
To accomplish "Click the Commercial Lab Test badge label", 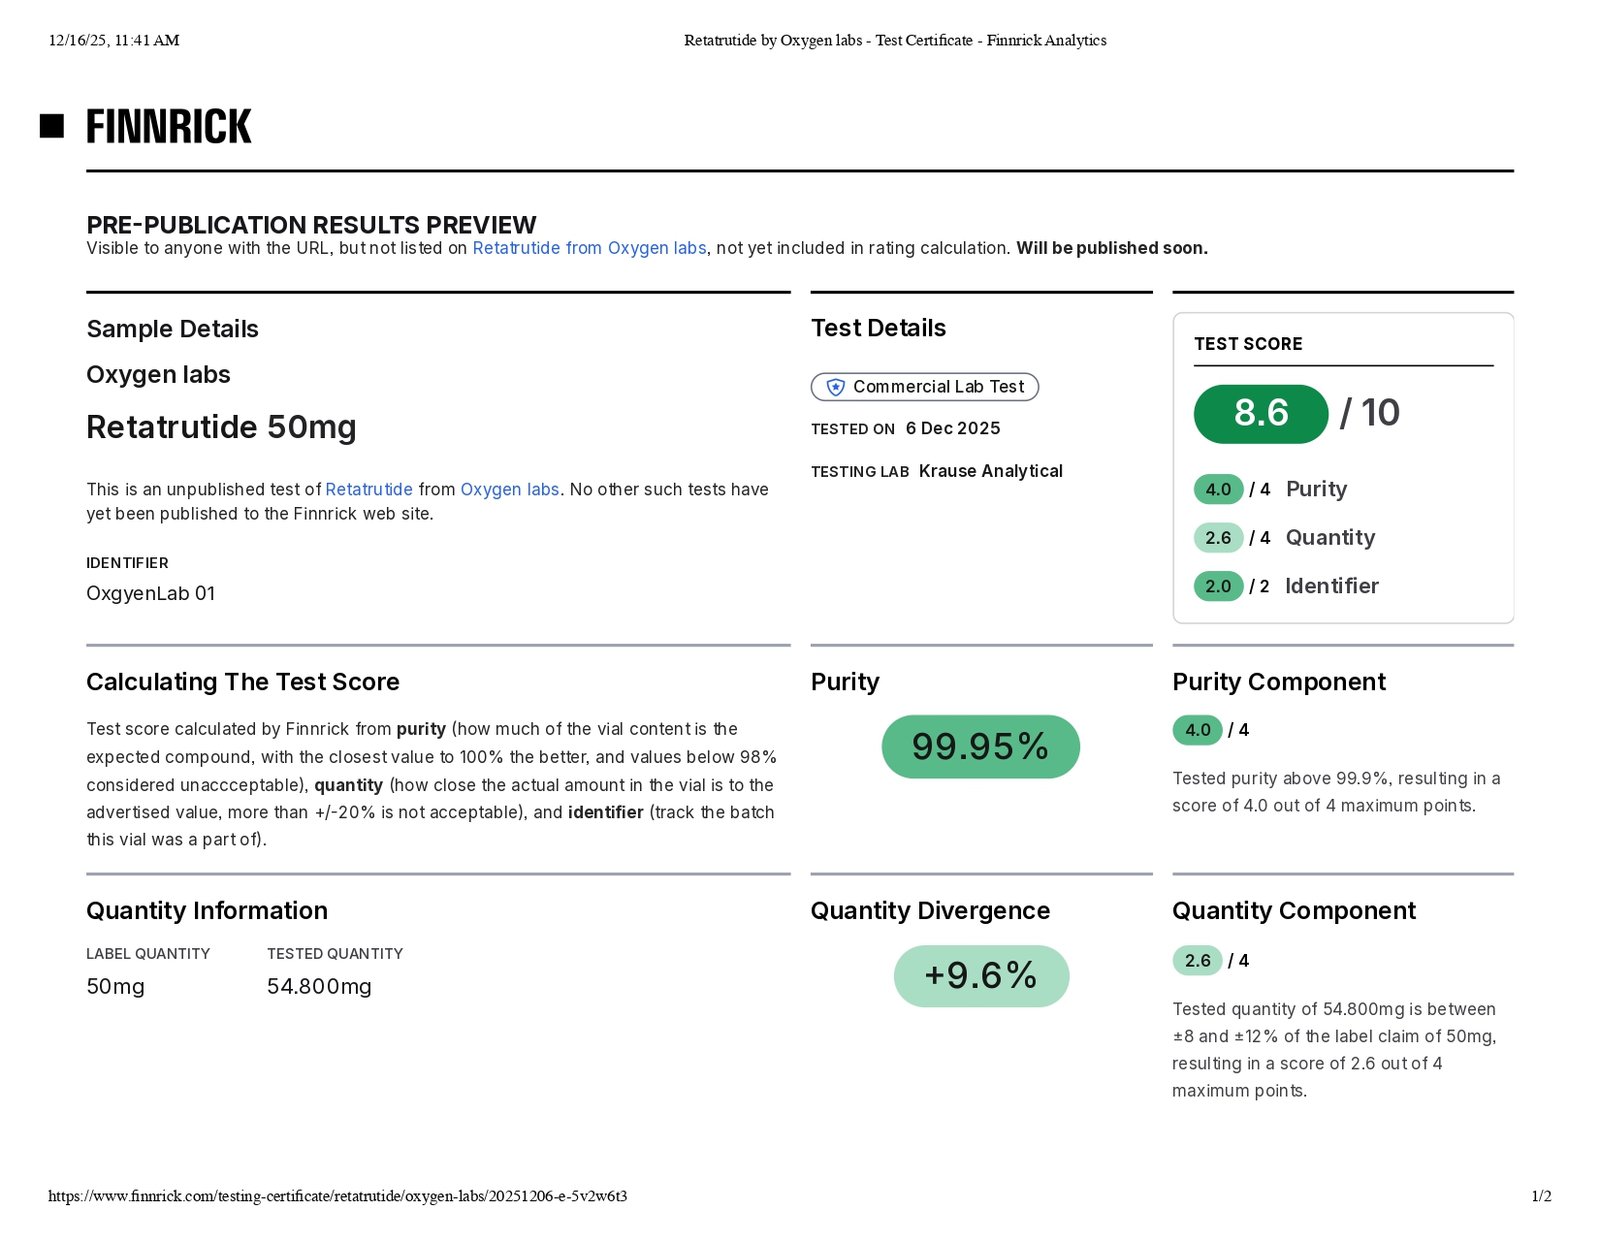I will coord(938,387).
